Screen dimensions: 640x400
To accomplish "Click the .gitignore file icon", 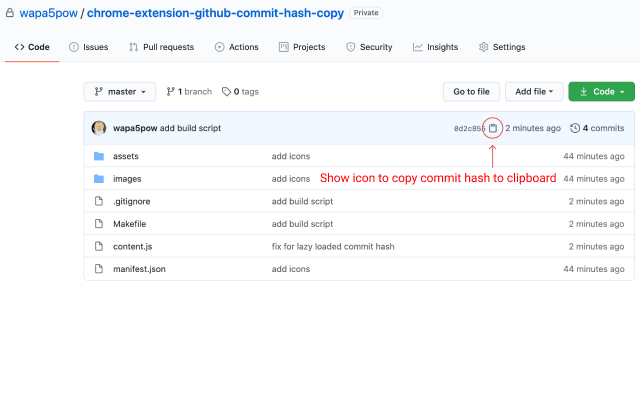I will (99, 201).
